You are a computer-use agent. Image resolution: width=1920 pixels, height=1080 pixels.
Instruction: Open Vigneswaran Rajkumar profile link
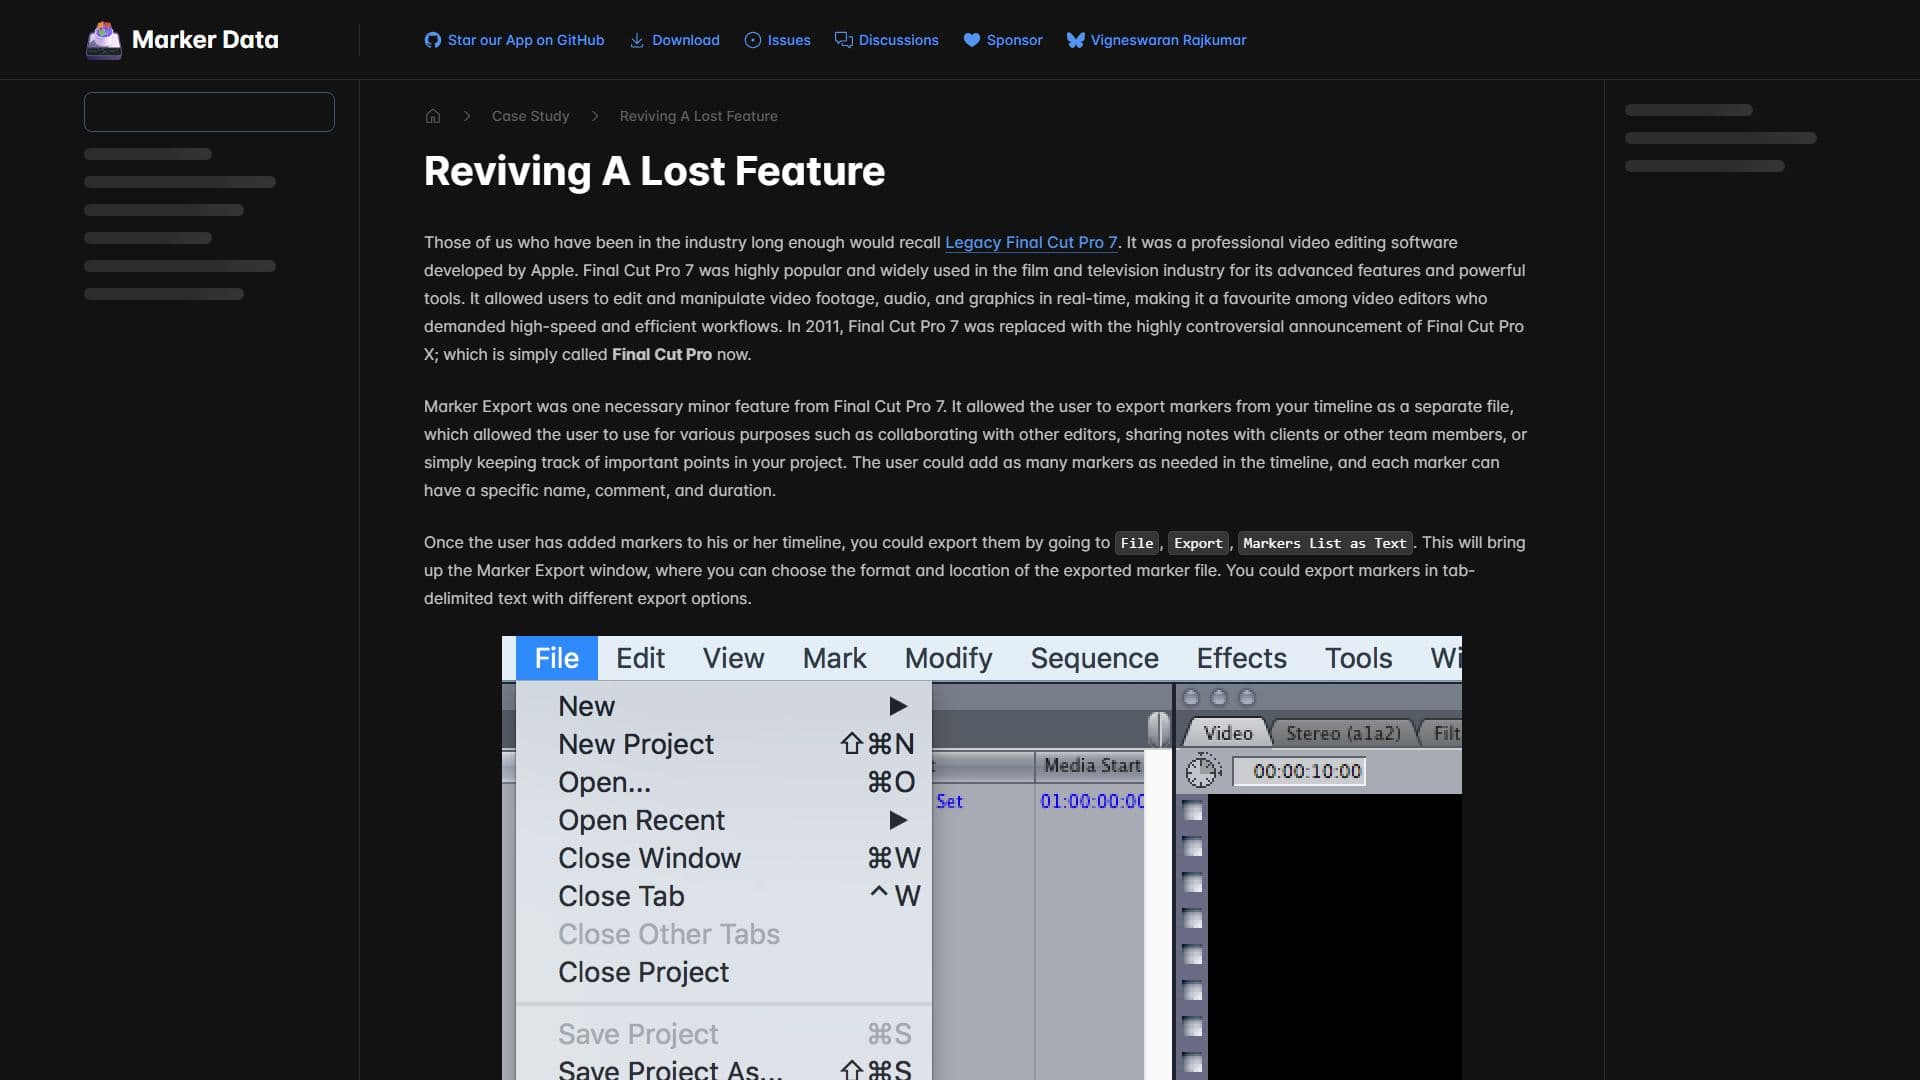[x=1169, y=40]
